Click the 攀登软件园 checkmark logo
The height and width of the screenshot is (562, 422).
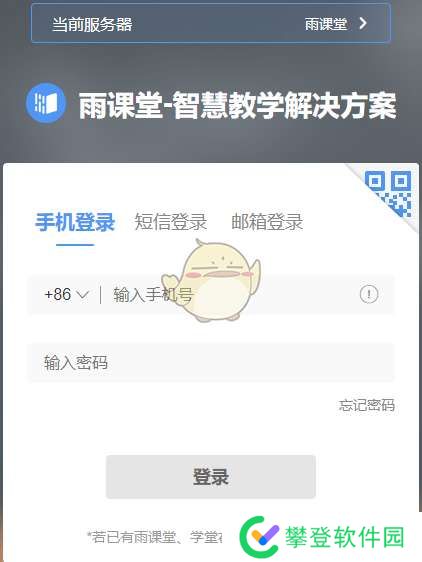pos(259,536)
